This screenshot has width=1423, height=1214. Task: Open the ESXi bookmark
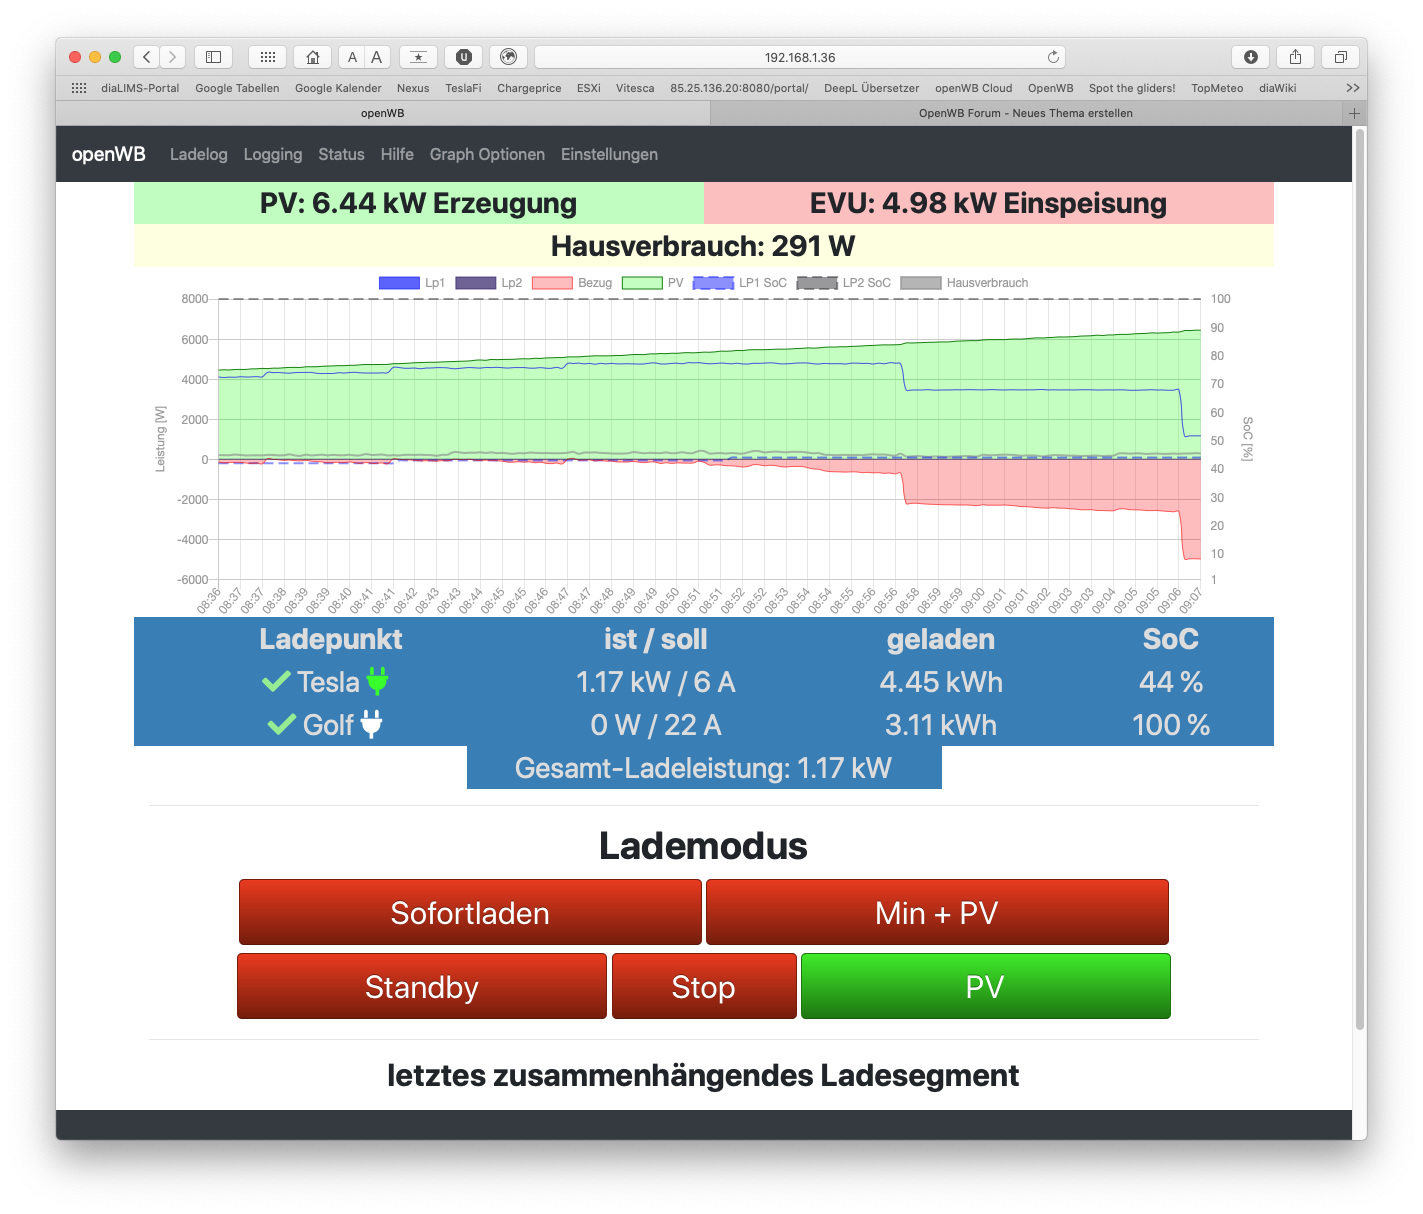click(589, 88)
